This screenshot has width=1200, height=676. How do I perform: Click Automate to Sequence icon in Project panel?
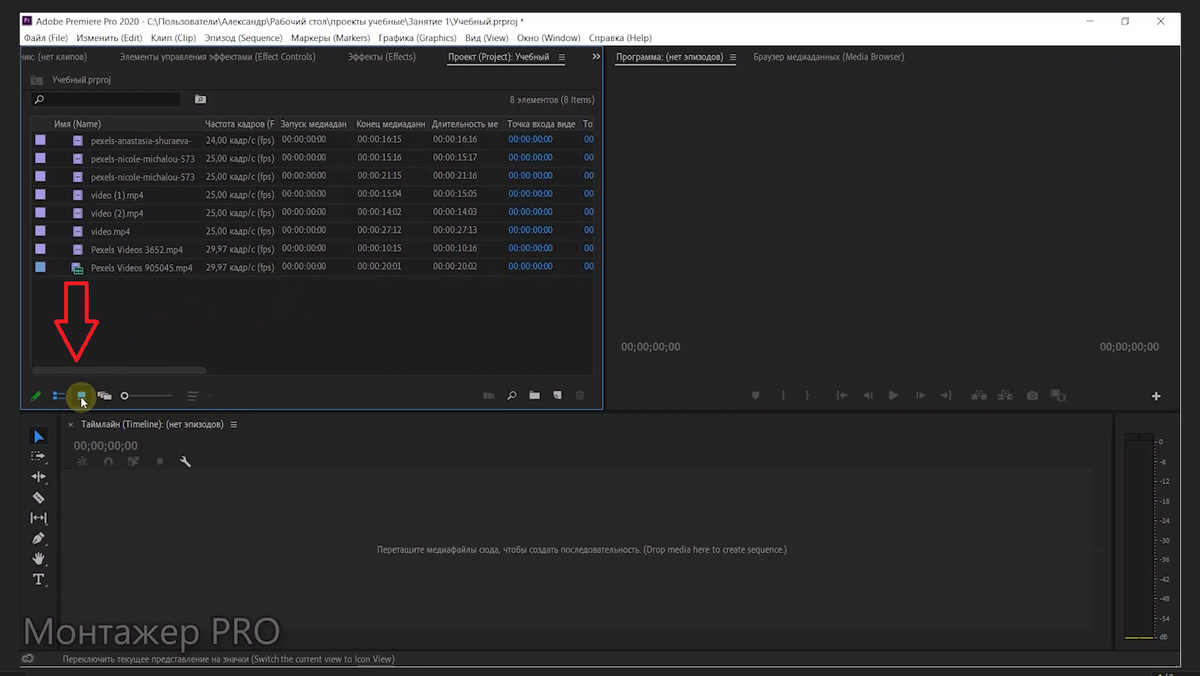point(489,396)
